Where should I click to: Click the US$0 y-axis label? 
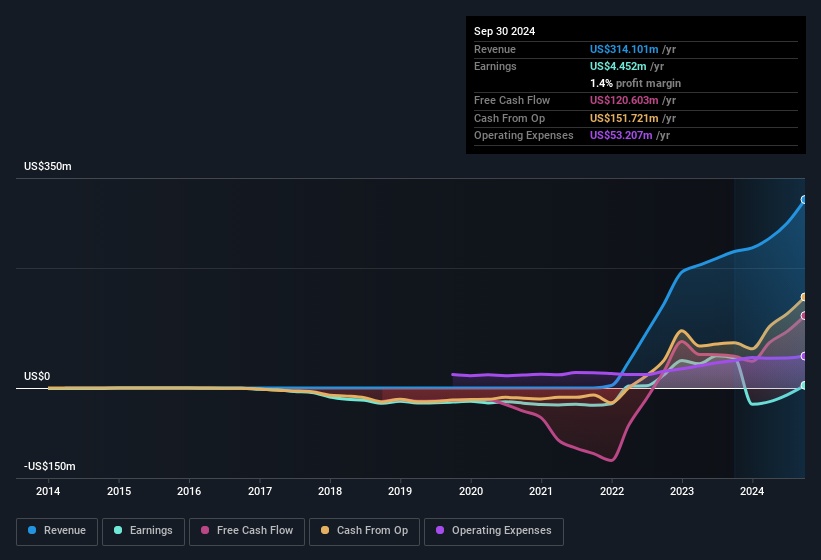tap(37, 376)
